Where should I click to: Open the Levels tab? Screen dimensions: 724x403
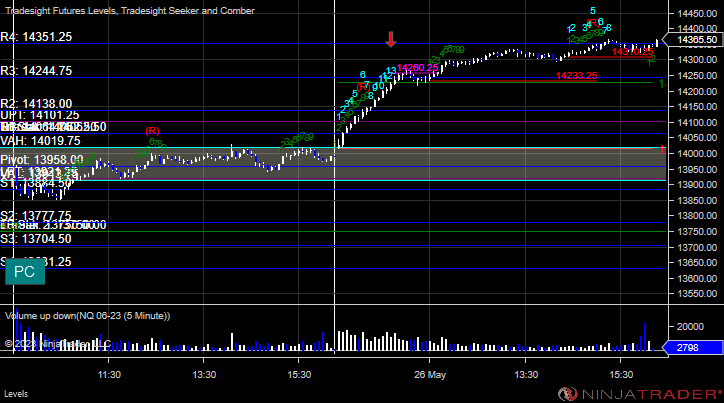(16, 394)
